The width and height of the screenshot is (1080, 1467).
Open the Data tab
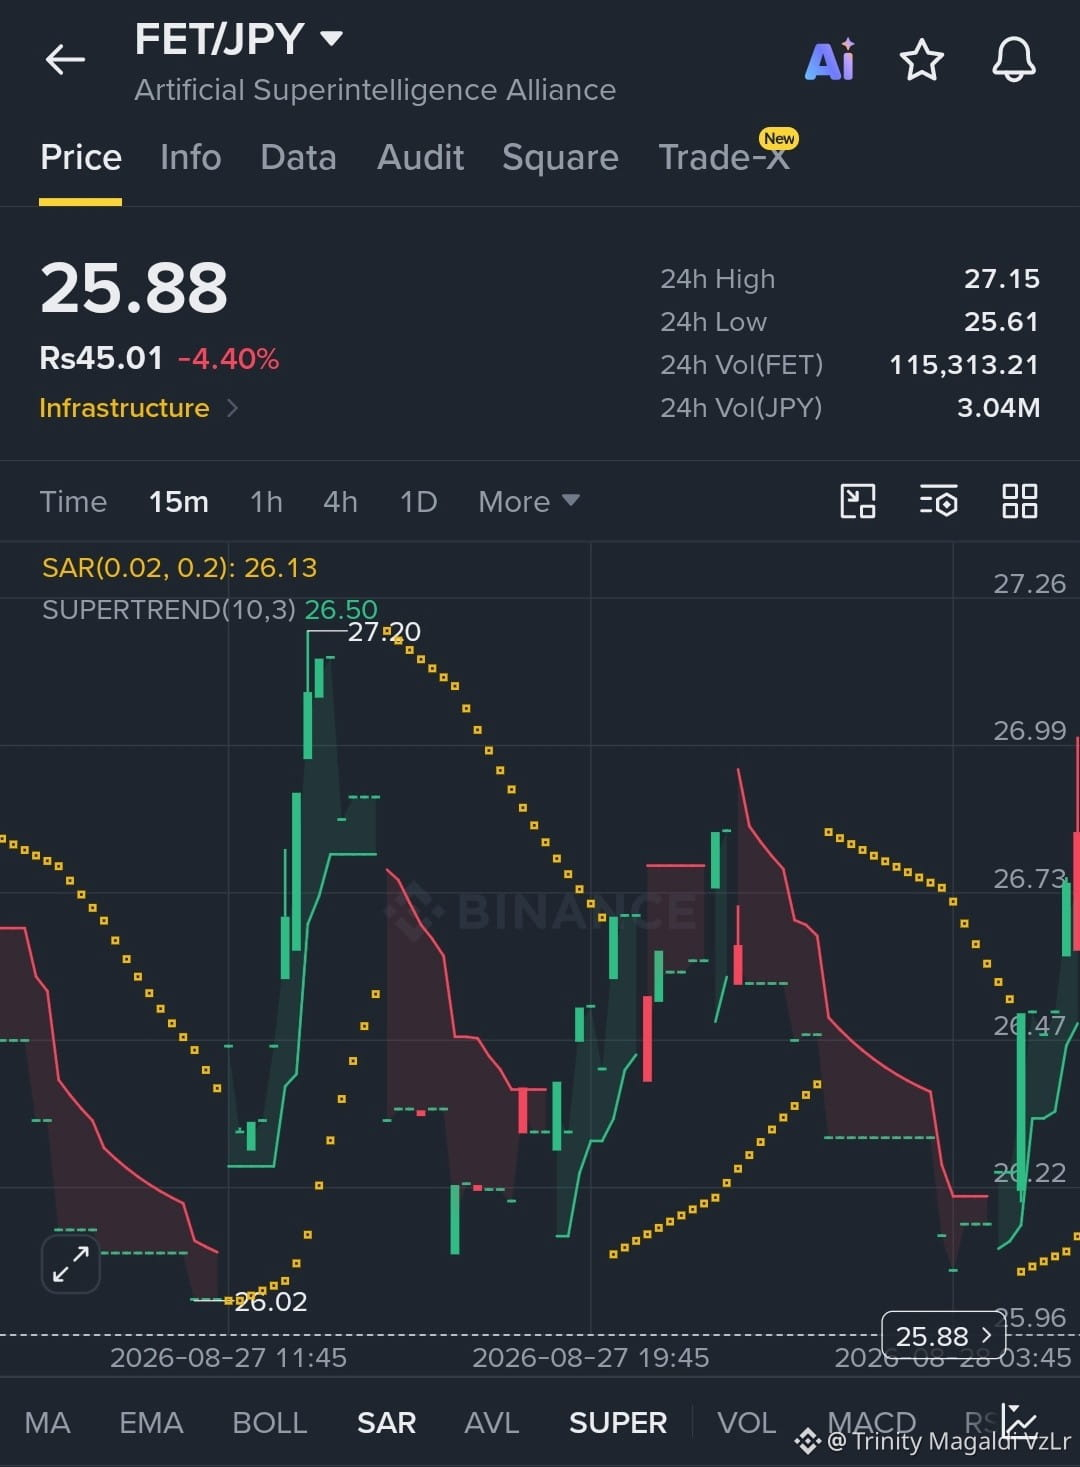tap(298, 157)
